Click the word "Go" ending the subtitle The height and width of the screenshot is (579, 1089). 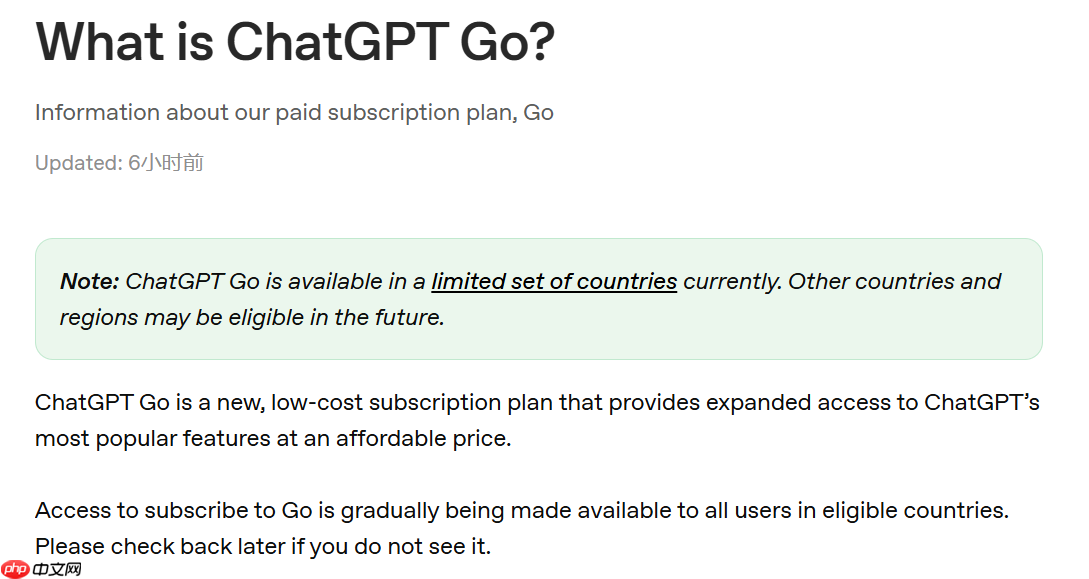(538, 113)
